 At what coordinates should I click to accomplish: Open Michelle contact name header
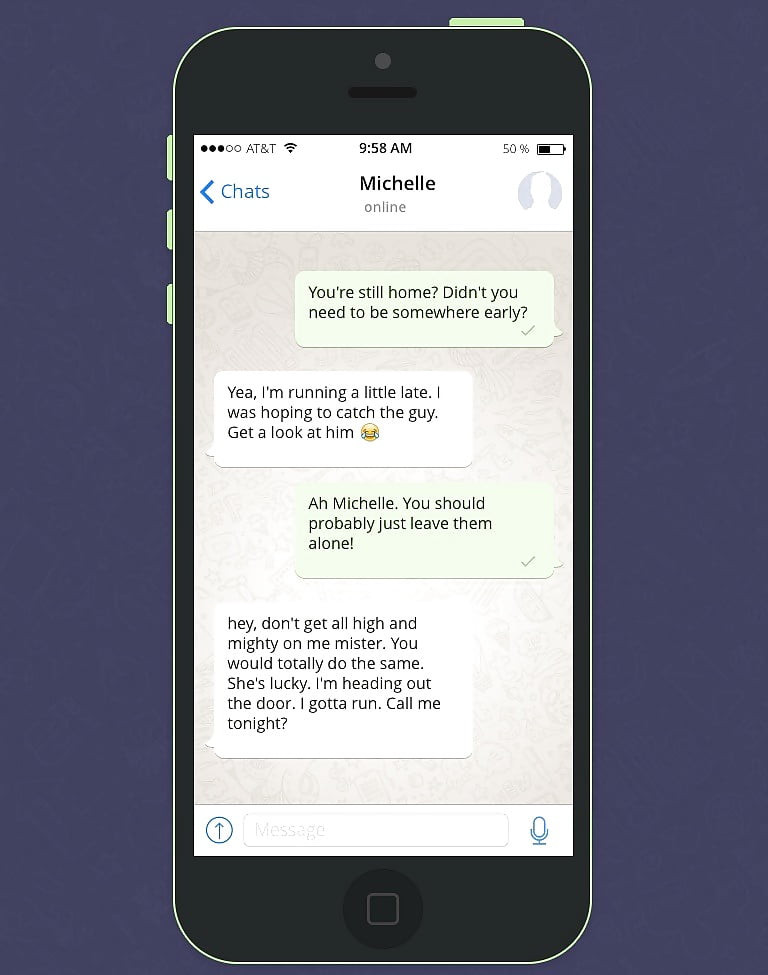click(x=397, y=183)
